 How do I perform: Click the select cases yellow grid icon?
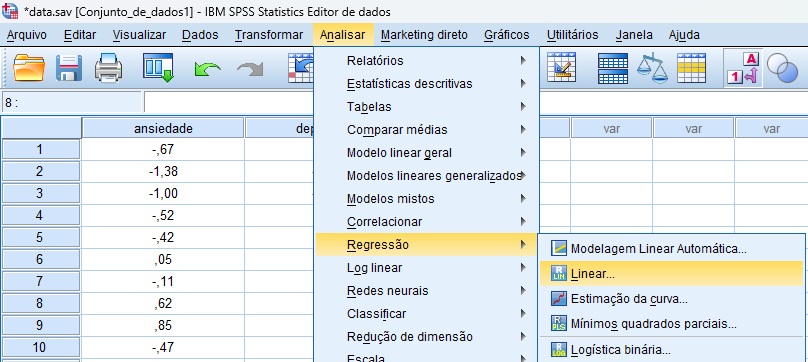click(692, 68)
